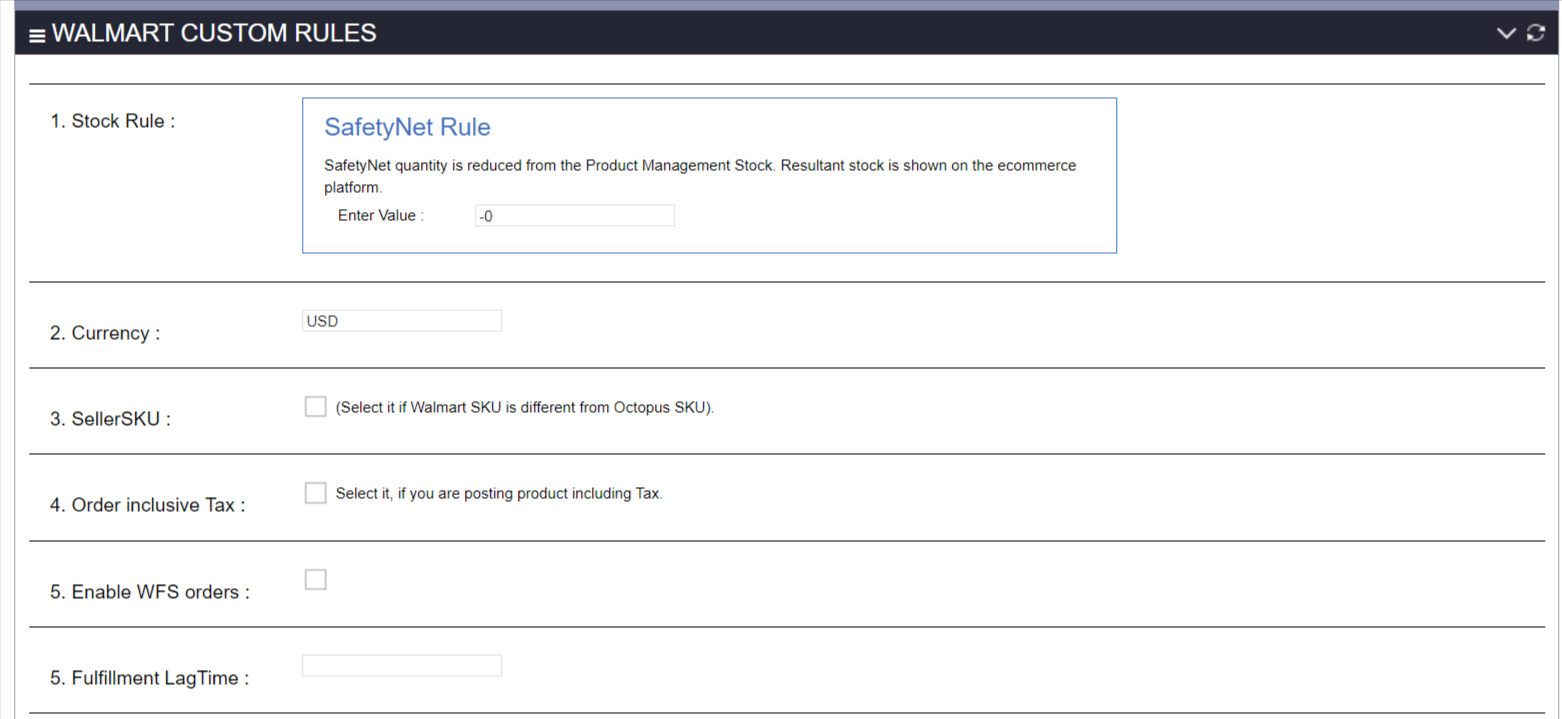Activate the Fulfillment LagTime input box
This screenshot has width=1562, height=719.
tap(402, 666)
